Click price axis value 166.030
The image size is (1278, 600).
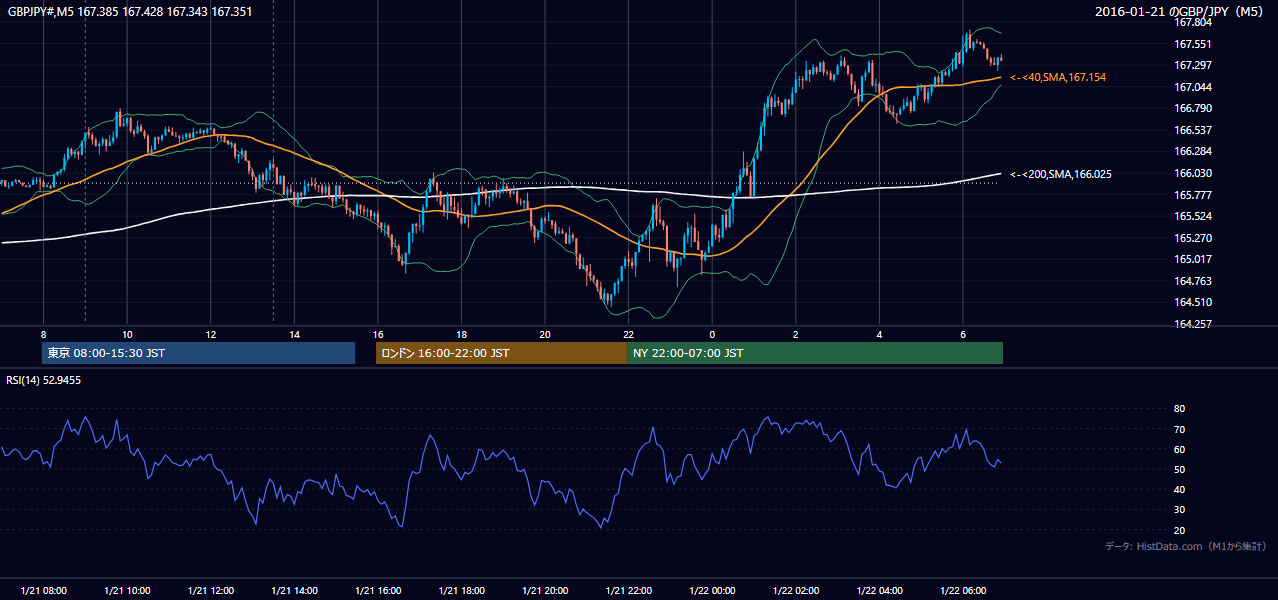pos(1192,173)
